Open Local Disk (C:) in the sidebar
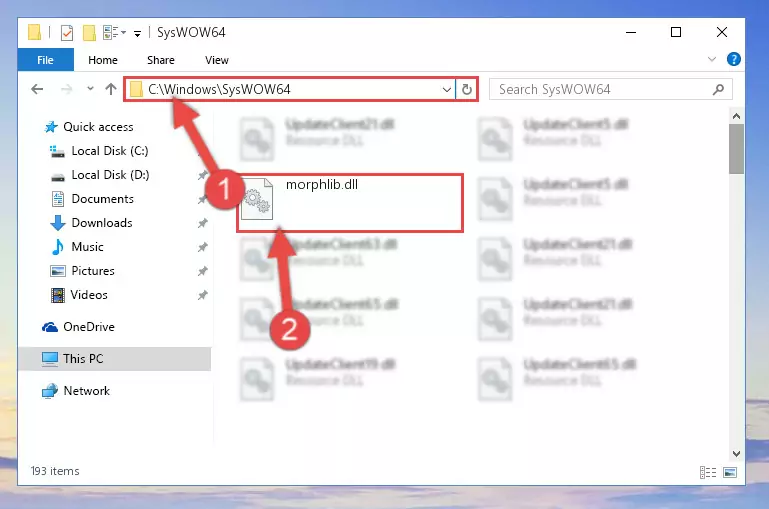 coord(99,151)
